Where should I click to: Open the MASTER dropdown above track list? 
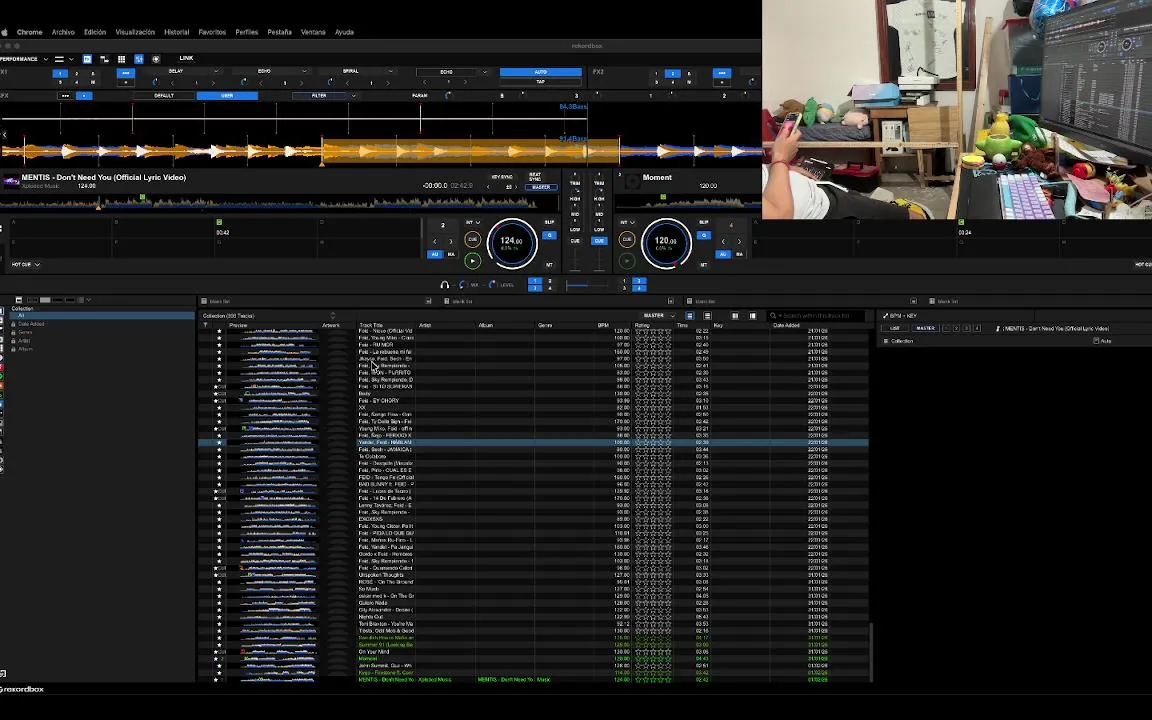tap(659, 316)
